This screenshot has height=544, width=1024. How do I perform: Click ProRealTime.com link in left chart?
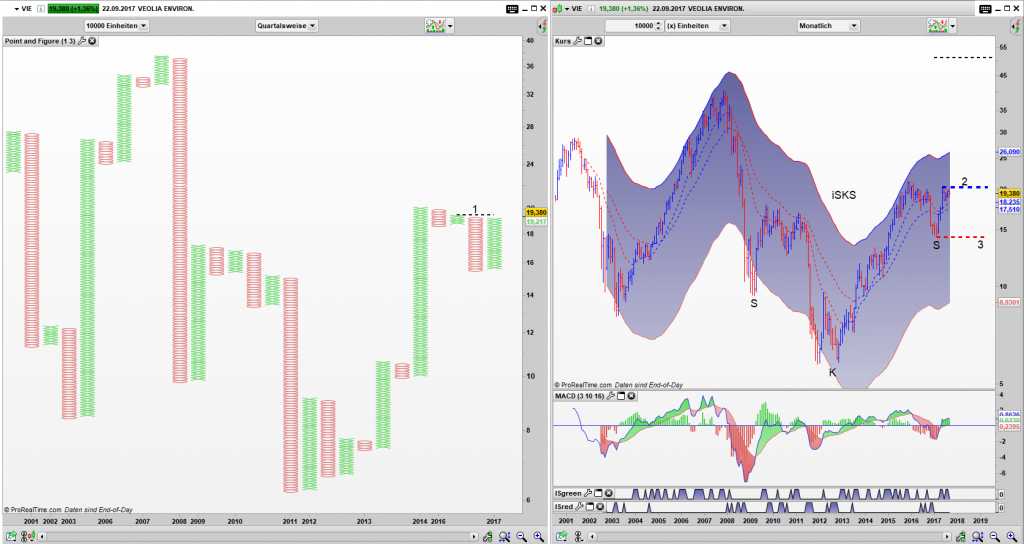[x=37, y=509]
